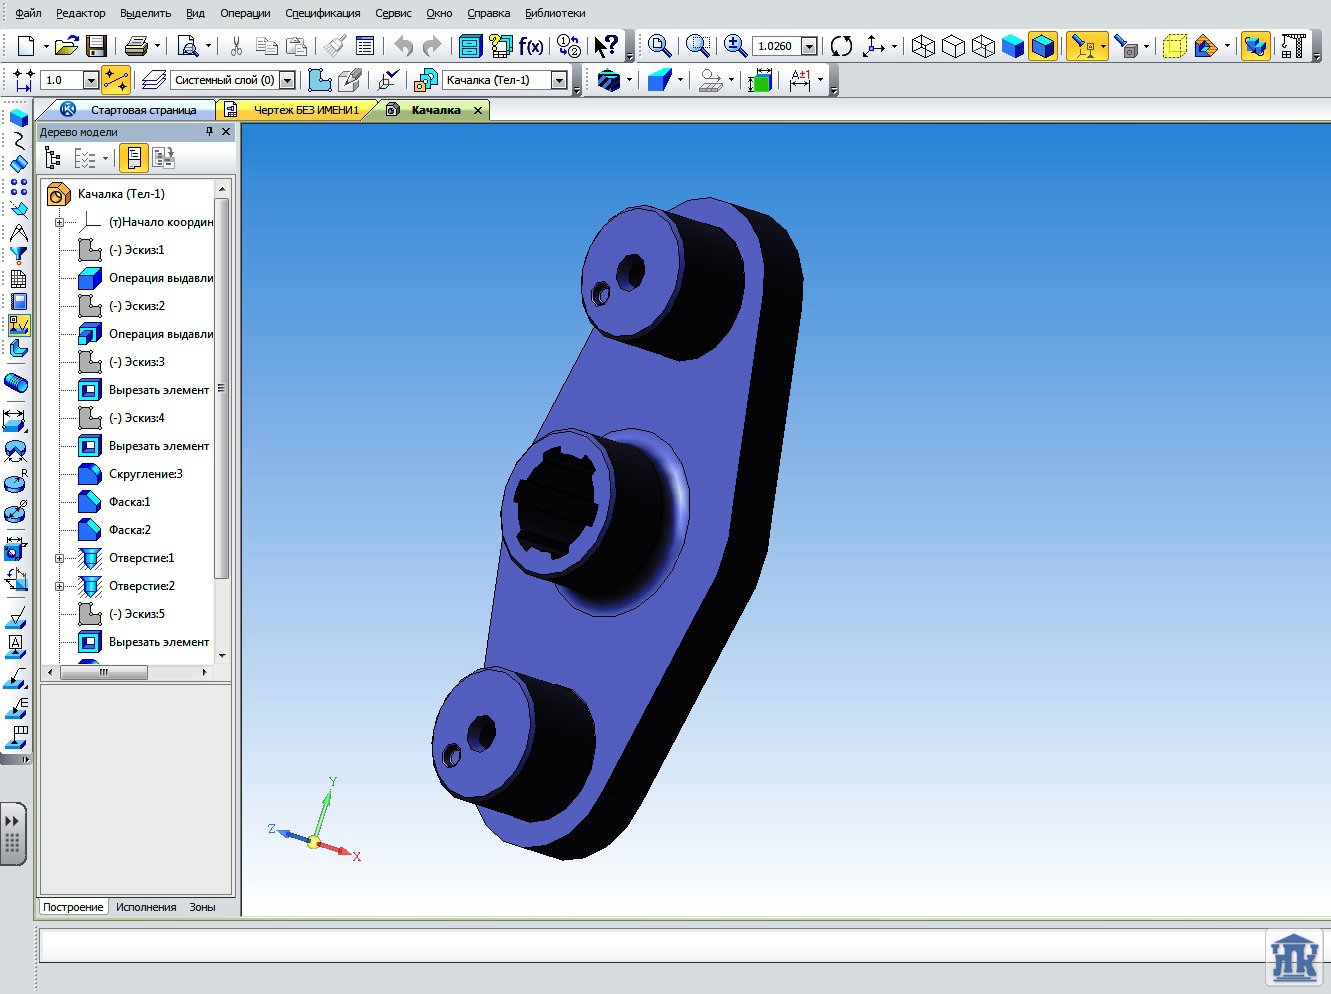Open the zoom scale 1.0260 dropdown
Image resolution: width=1331 pixels, height=994 pixels.
[809, 46]
